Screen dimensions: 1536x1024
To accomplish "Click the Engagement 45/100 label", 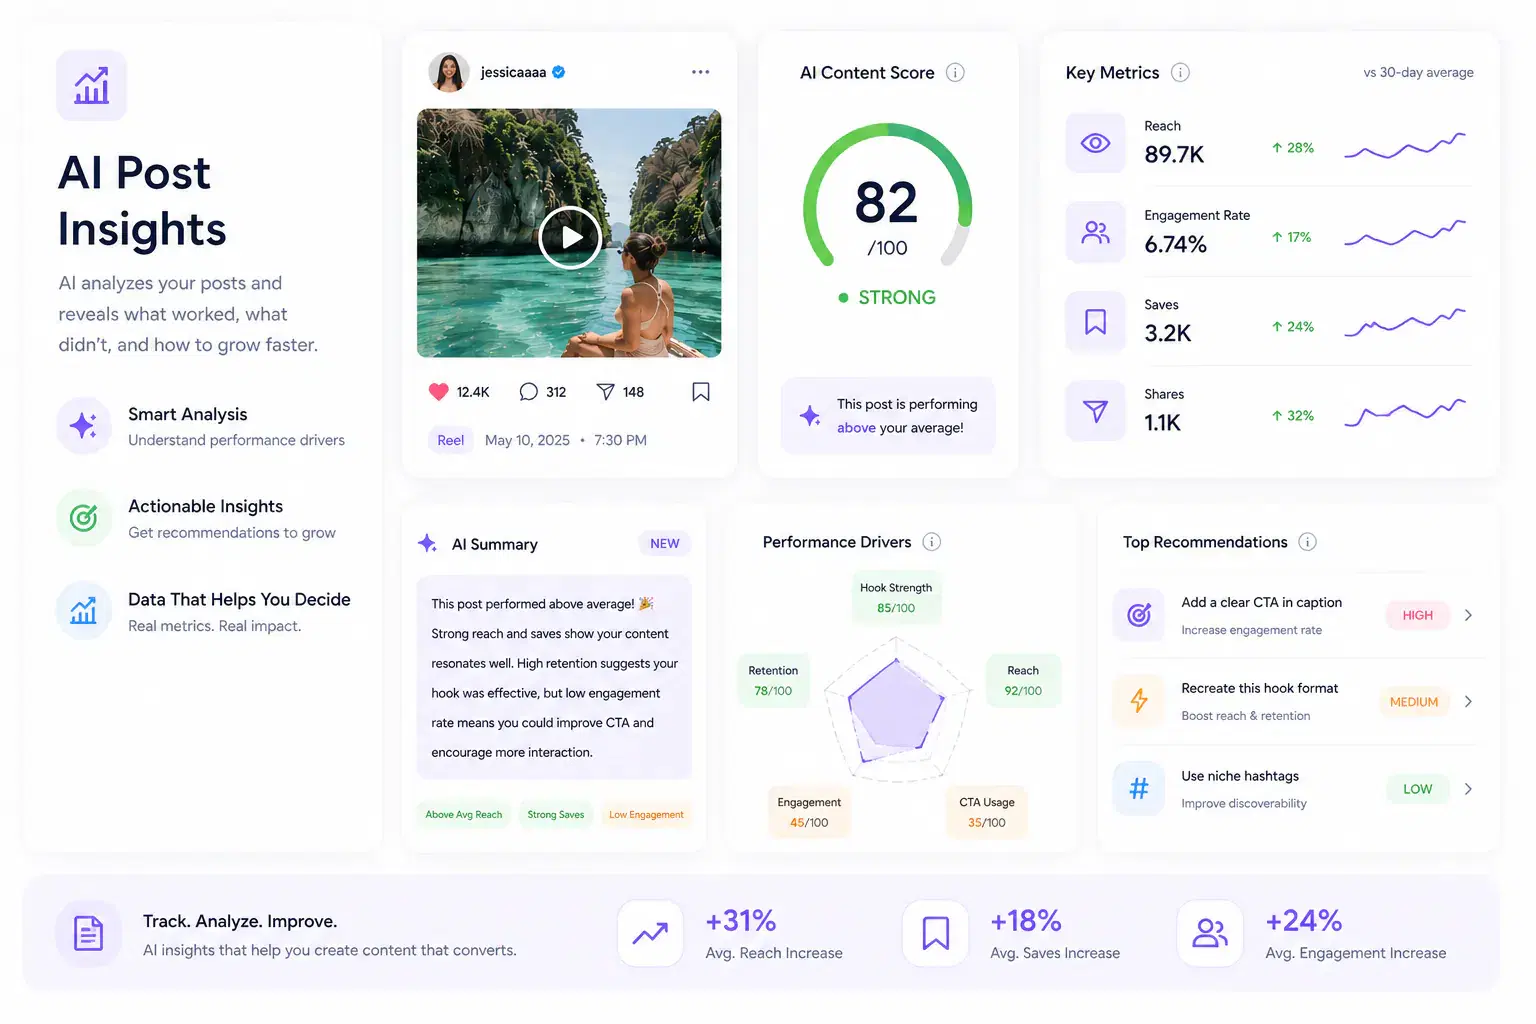I will [x=809, y=813].
